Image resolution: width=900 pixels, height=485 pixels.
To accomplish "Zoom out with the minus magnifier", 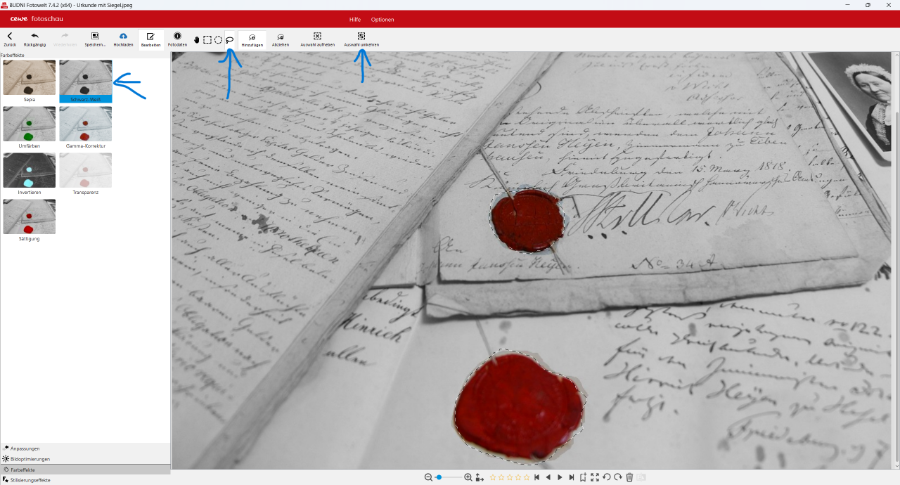I will pos(428,478).
